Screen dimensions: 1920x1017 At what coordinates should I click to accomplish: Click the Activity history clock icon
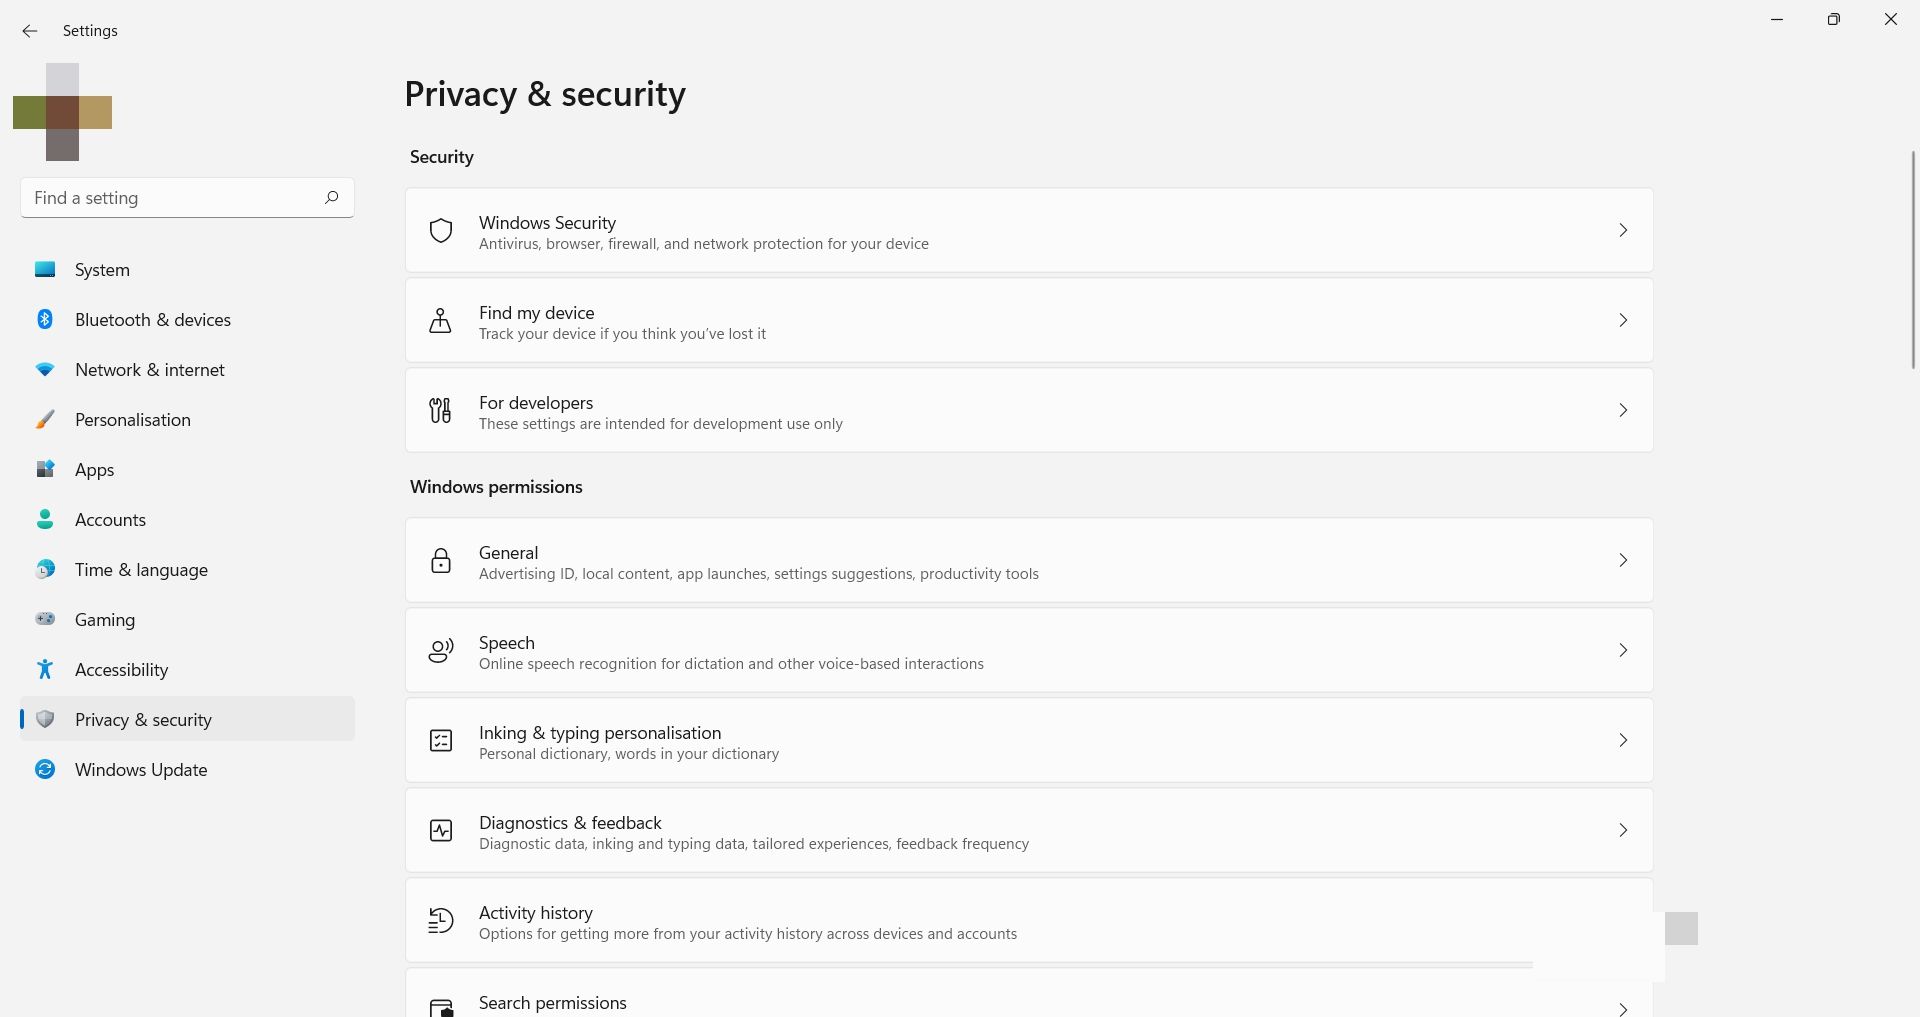click(441, 921)
